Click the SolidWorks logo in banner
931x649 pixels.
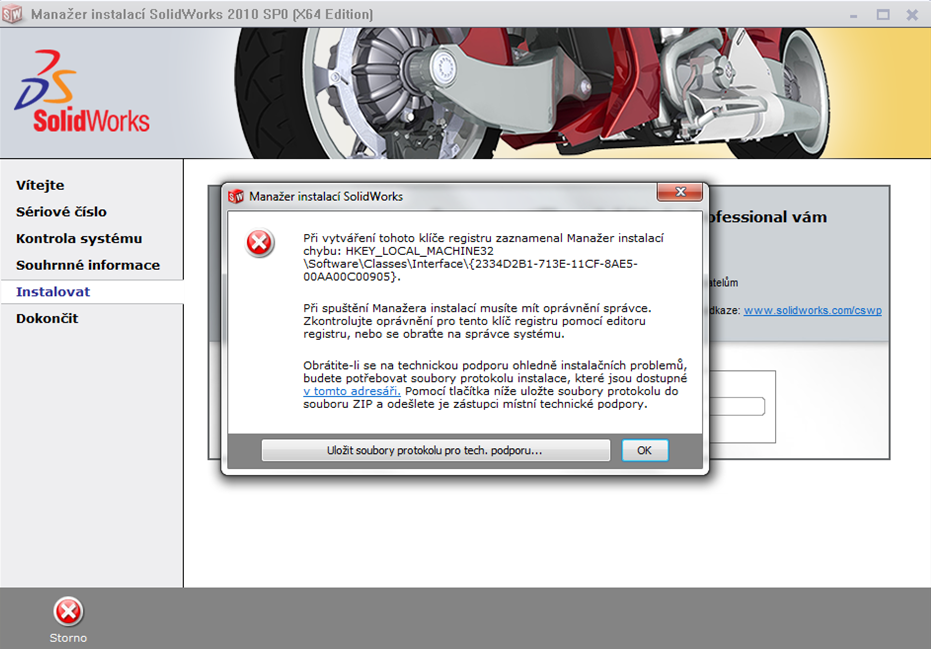coord(82,91)
